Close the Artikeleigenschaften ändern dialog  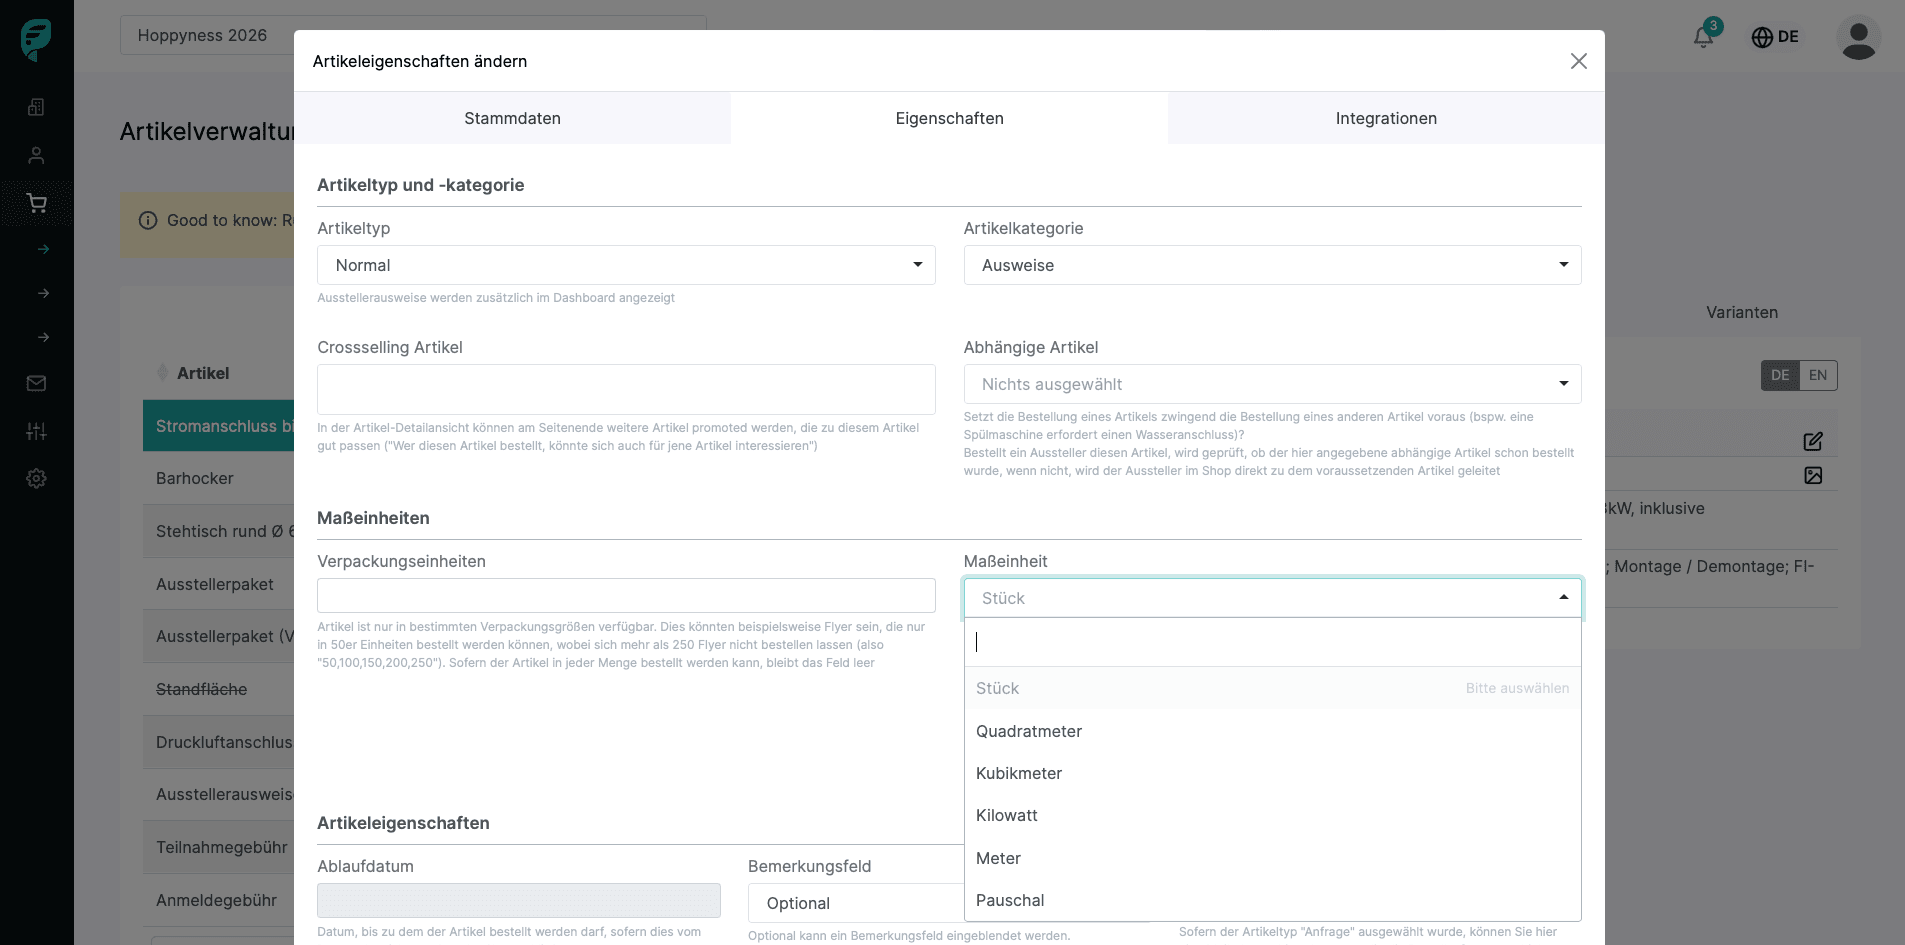[1578, 61]
